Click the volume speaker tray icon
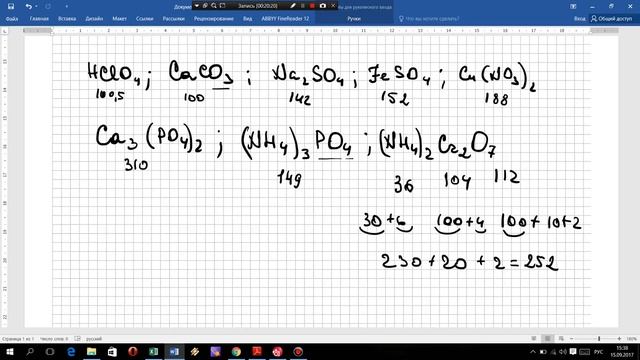The image size is (640, 360). [x=563, y=352]
